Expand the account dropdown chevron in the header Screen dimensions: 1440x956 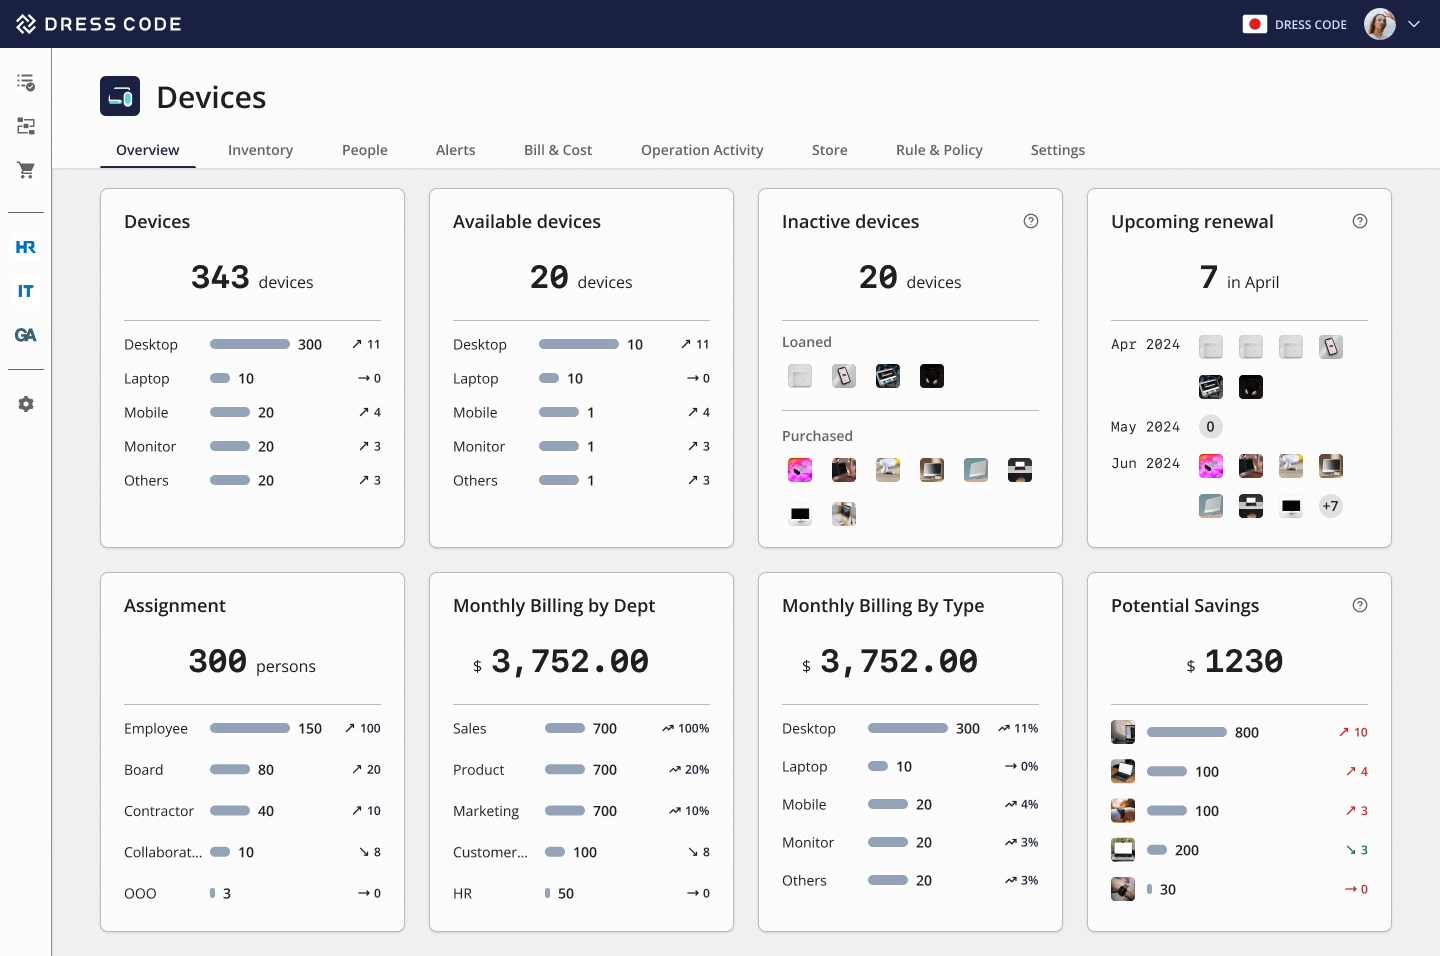tap(1414, 24)
